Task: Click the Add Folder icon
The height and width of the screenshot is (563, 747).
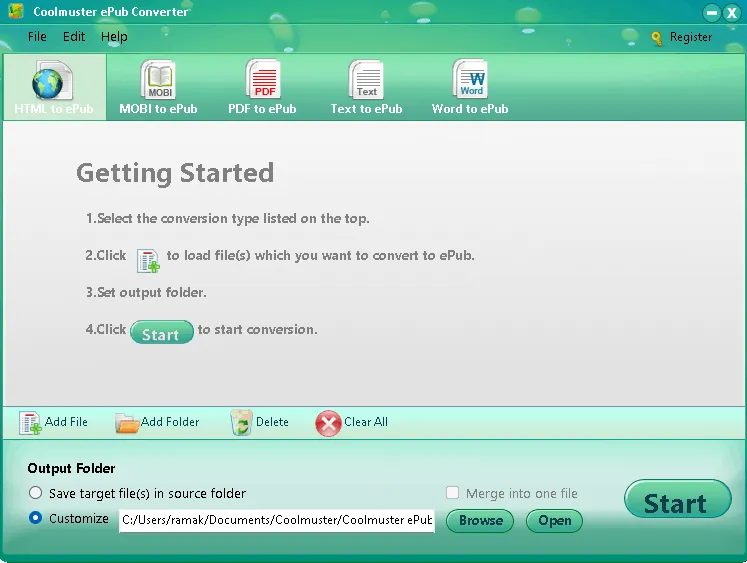Action: pyautogui.click(x=127, y=423)
